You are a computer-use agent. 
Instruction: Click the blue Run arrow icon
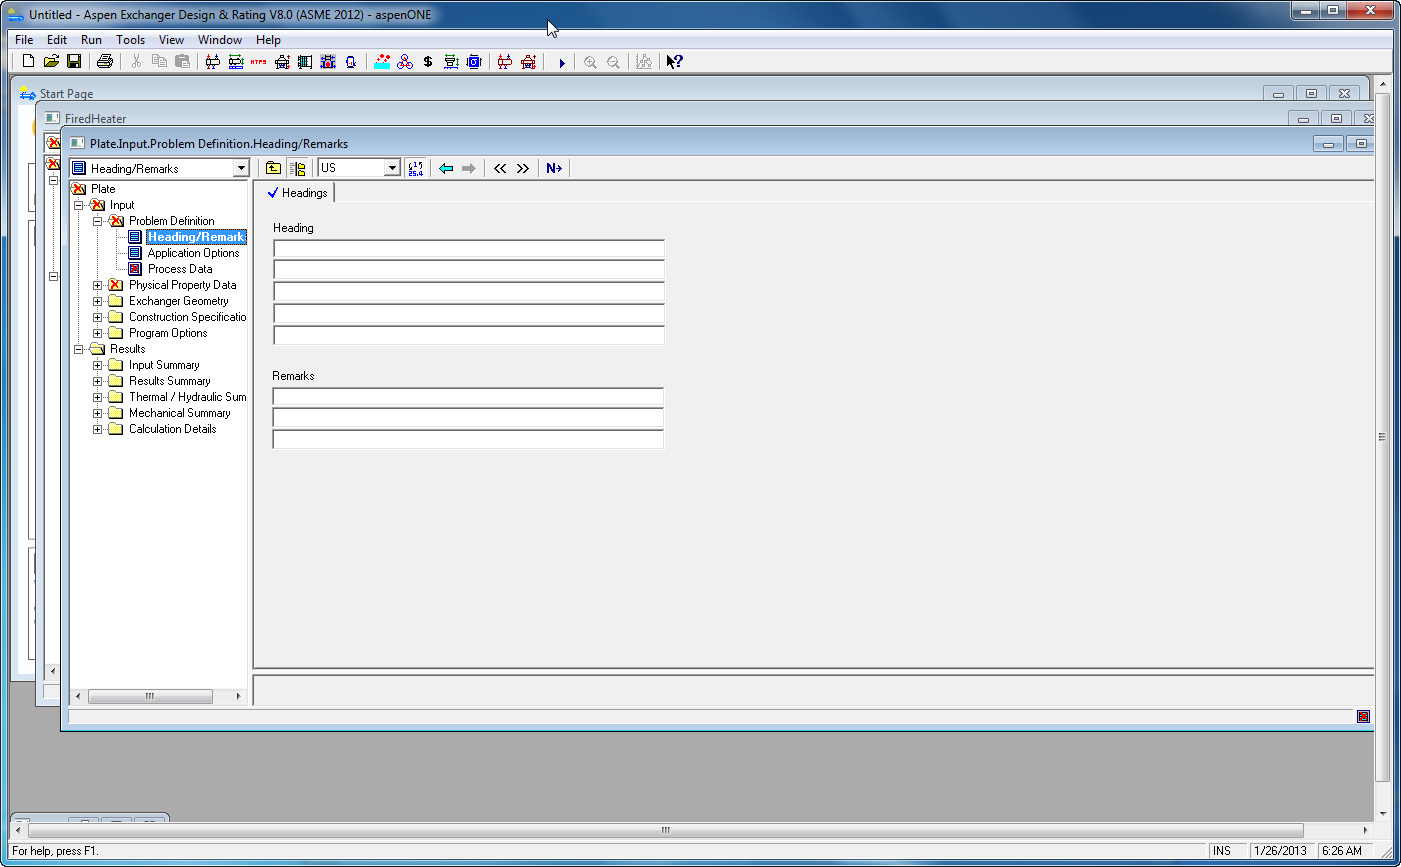pyautogui.click(x=562, y=62)
